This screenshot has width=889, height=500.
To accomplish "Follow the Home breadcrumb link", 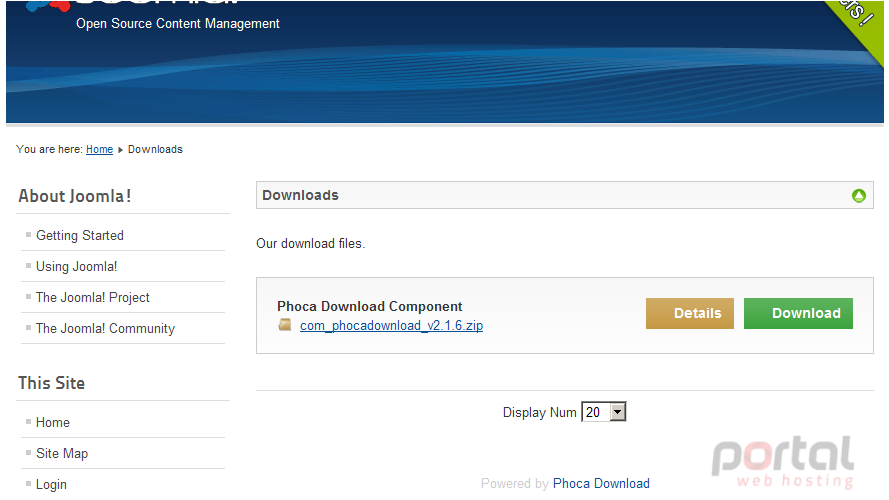I will [99, 149].
